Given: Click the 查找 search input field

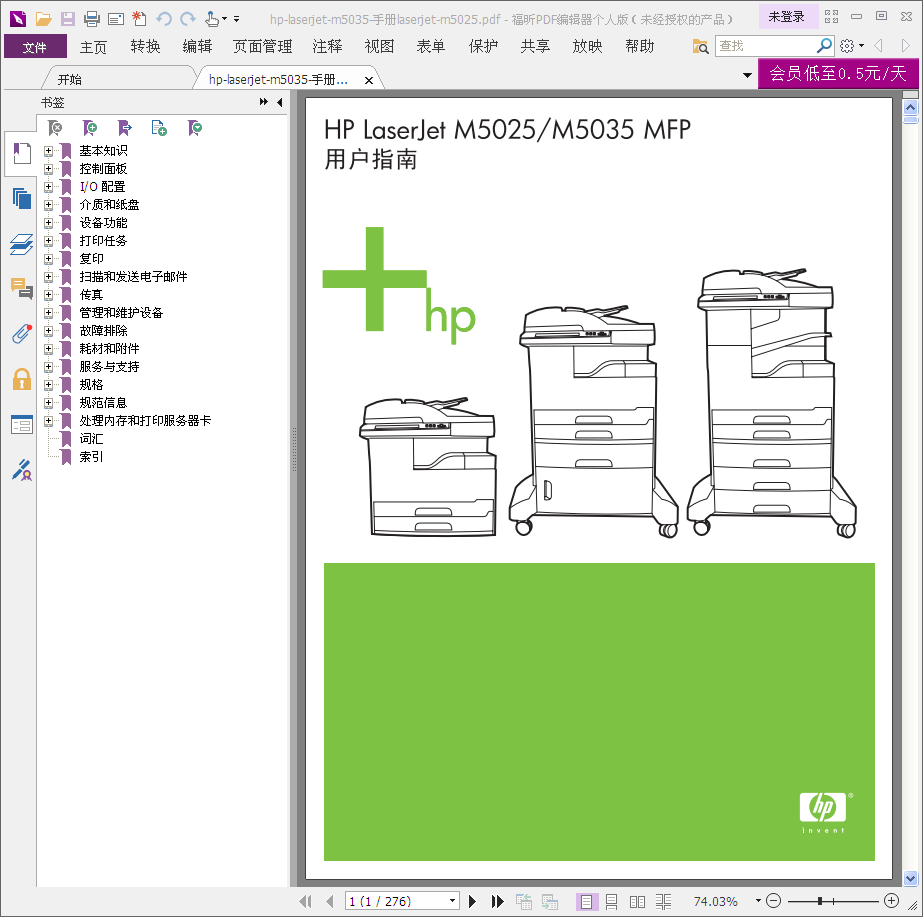Looking at the screenshot, I should [765, 45].
